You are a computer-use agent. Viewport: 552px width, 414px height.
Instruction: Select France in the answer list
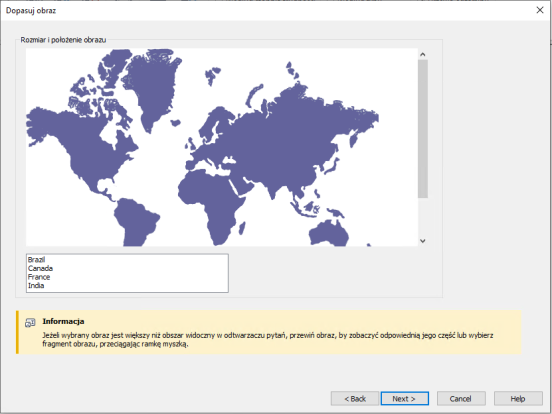39,277
